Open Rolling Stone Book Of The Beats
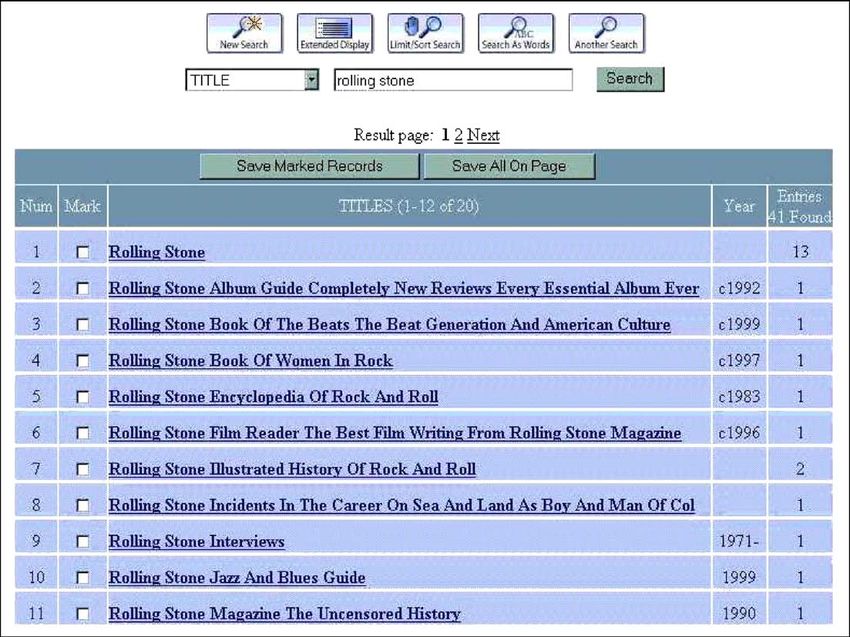The image size is (850, 637). [x=389, y=325]
